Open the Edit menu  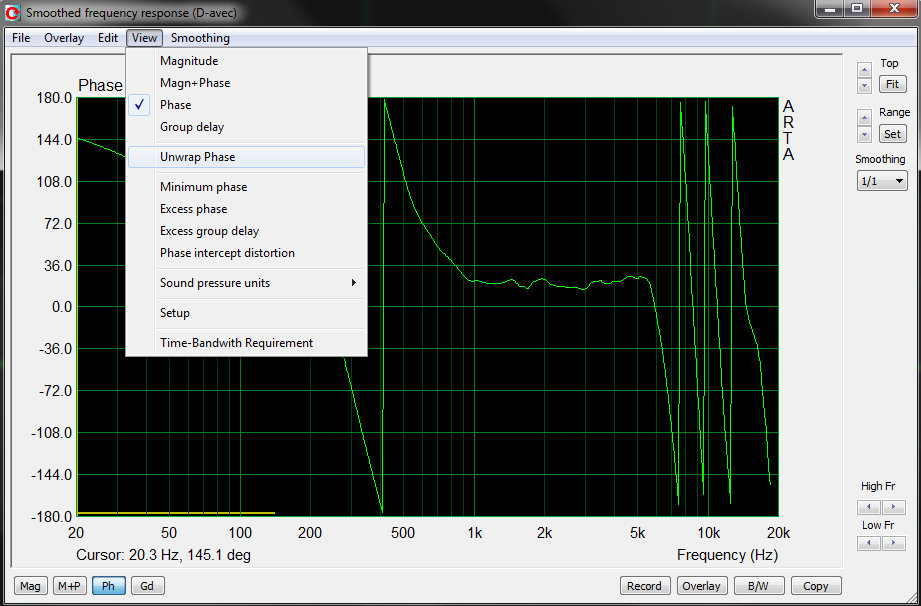108,38
